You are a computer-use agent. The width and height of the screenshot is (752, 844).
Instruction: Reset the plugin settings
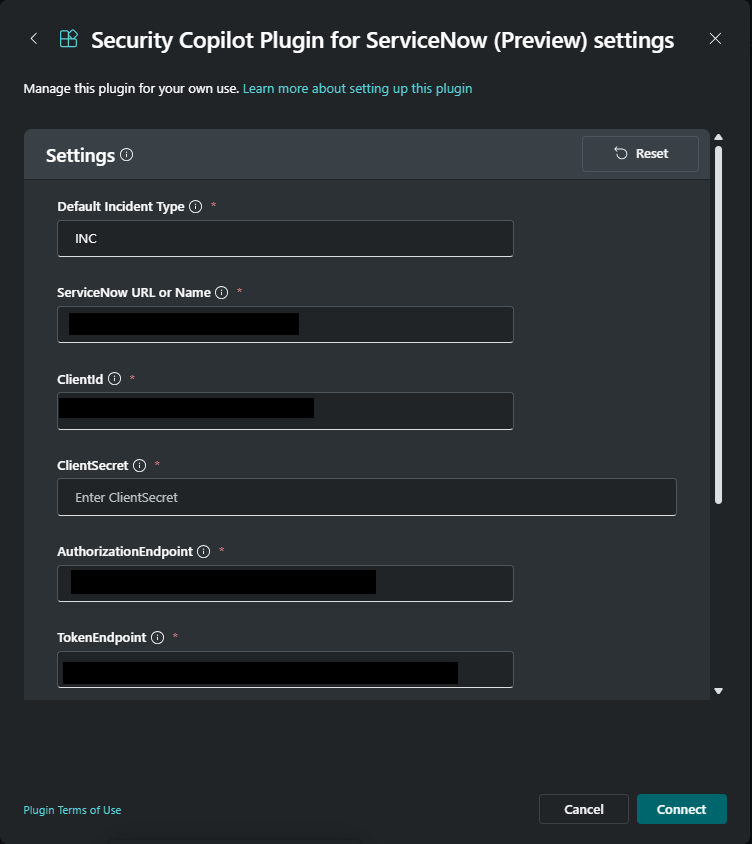[x=640, y=153]
